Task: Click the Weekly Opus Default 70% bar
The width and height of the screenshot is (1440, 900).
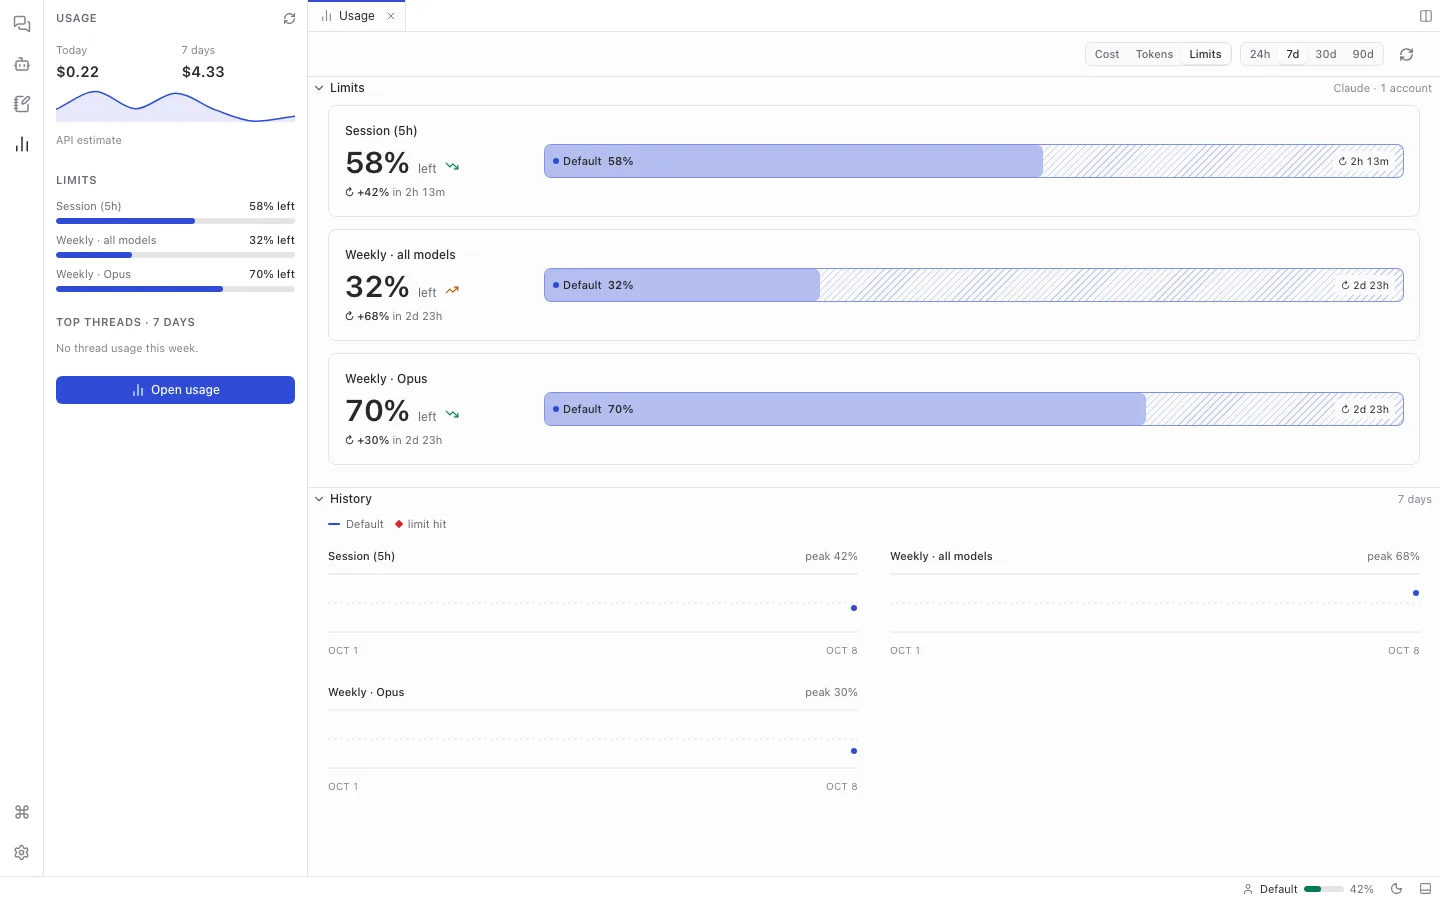Action: (973, 409)
